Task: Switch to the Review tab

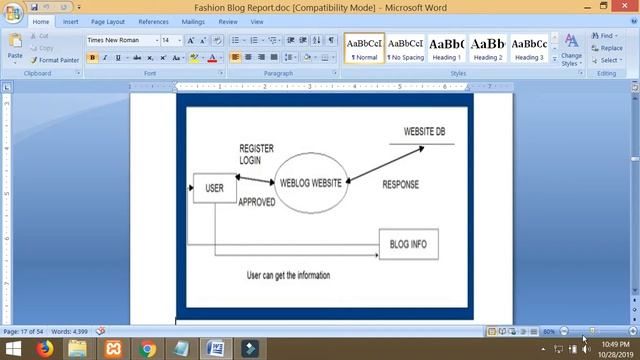Action: pos(228,22)
